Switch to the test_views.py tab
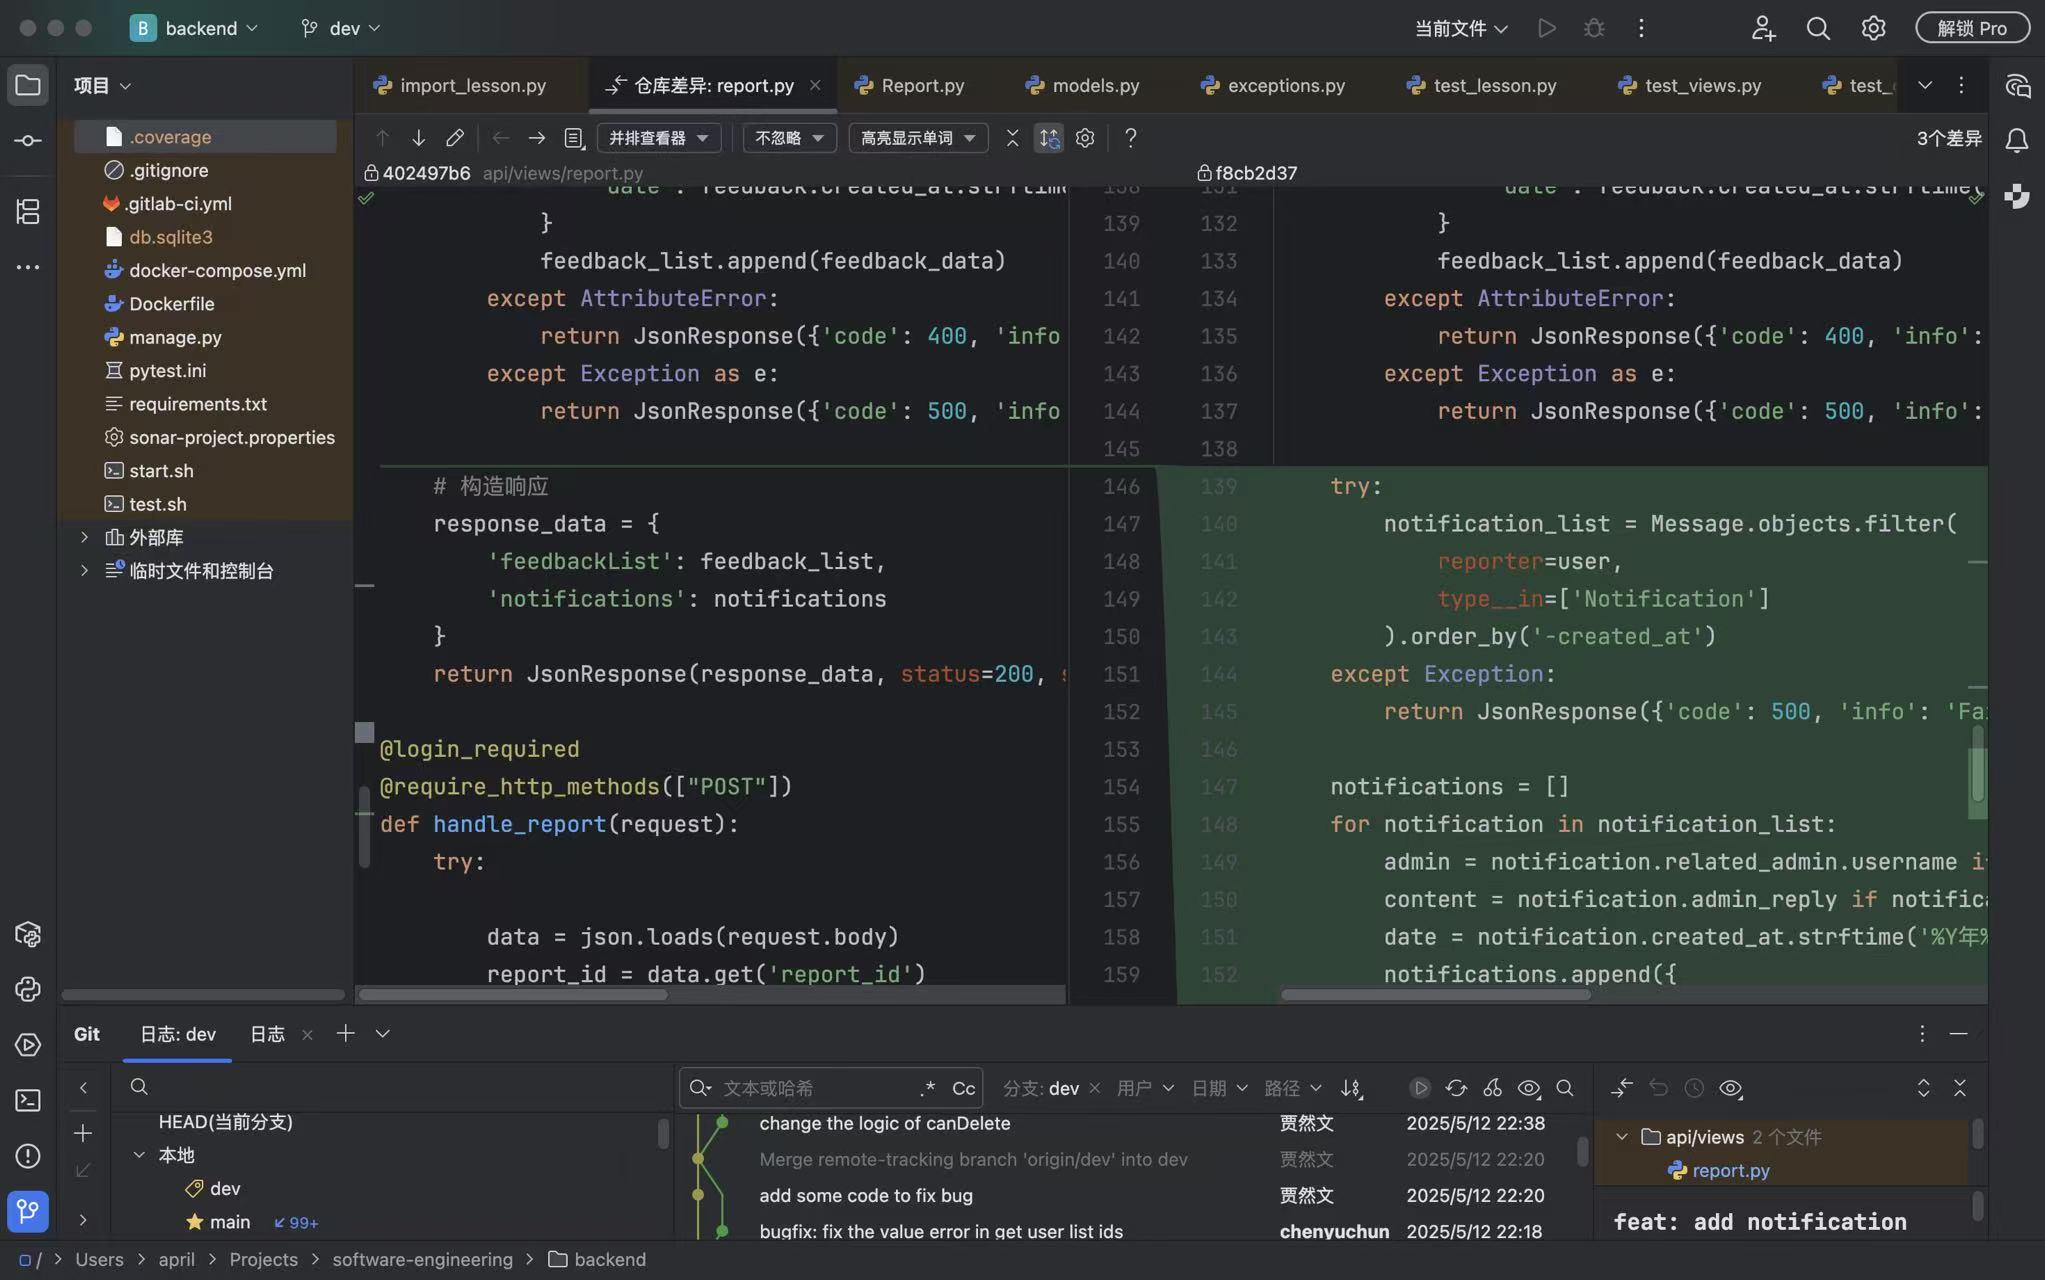Image resolution: width=2045 pixels, height=1280 pixels. (x=1689, y=85)
